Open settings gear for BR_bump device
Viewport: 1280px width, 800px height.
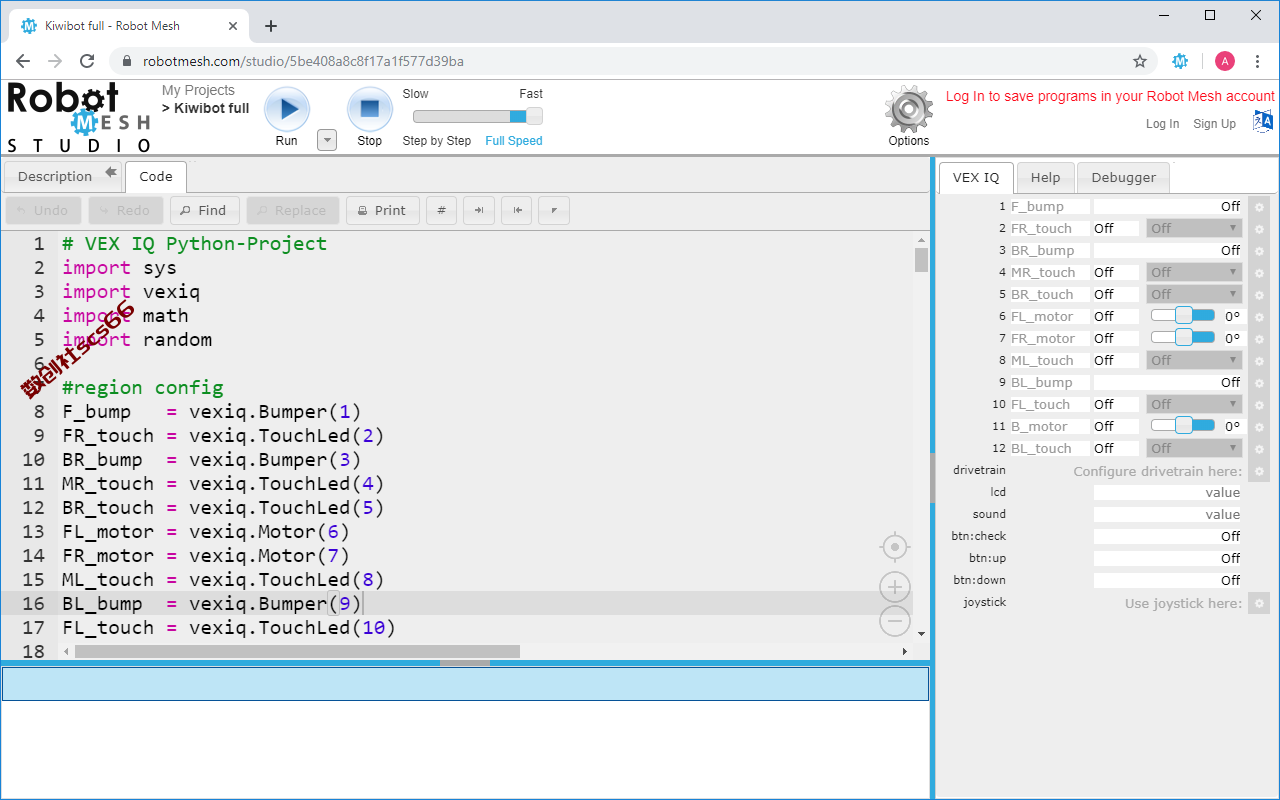pos(1259,251)
